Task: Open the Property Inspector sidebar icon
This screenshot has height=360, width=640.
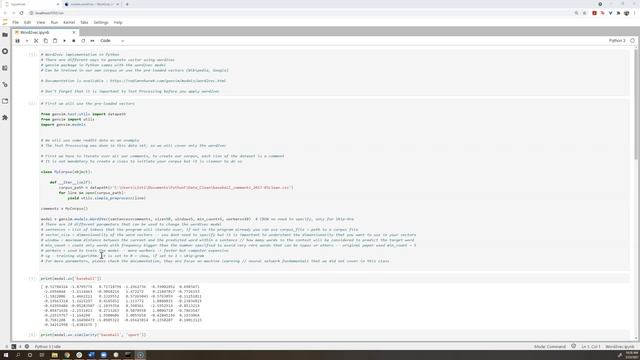Action: click(x=5, y=84)
